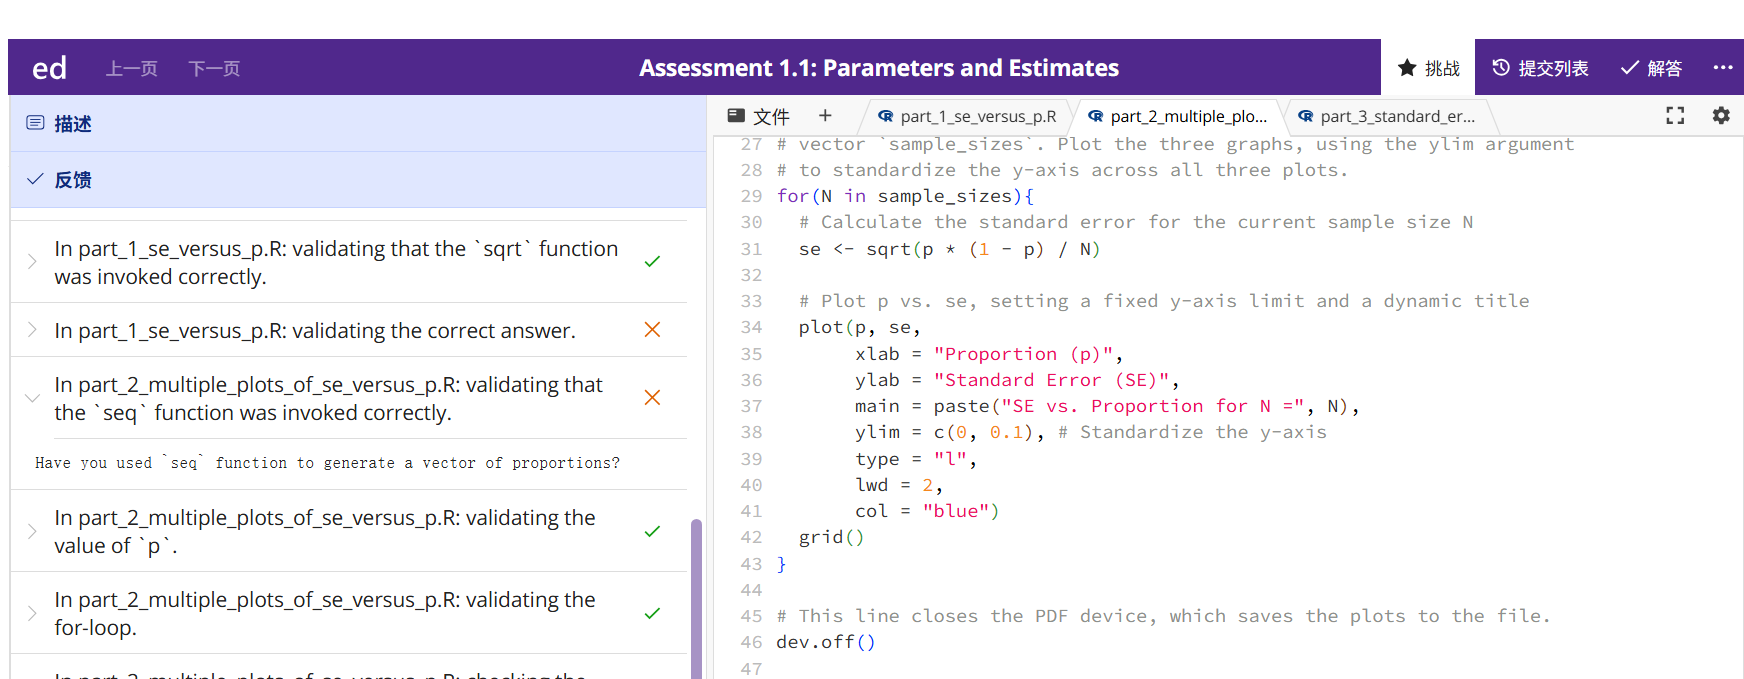Click R icon on part_3 tab
Viewport: 1744px width, 679px height.
point(1305,116)
